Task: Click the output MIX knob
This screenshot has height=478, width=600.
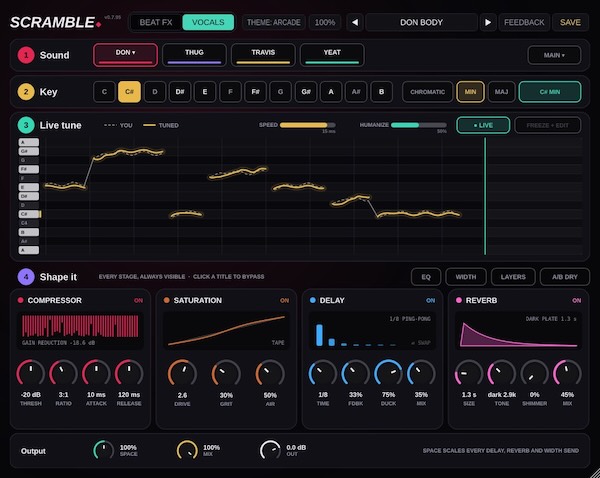Action: tap(187, 450)
